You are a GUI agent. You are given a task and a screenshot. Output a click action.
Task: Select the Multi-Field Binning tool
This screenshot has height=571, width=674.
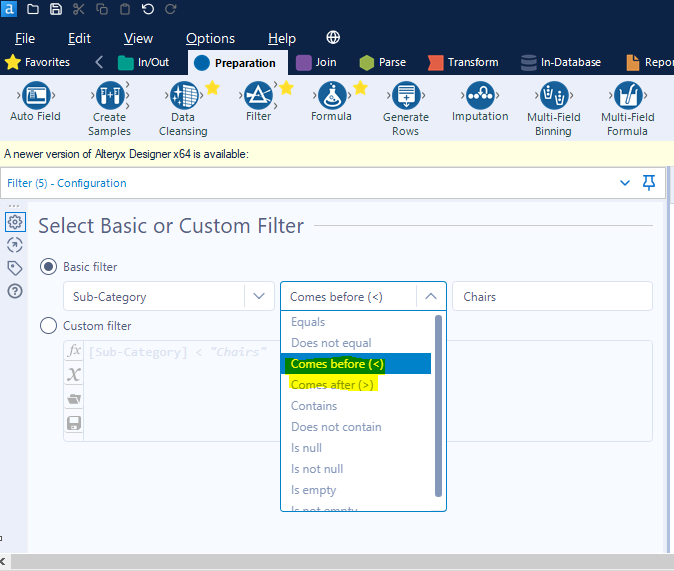[x=553, y=96]
